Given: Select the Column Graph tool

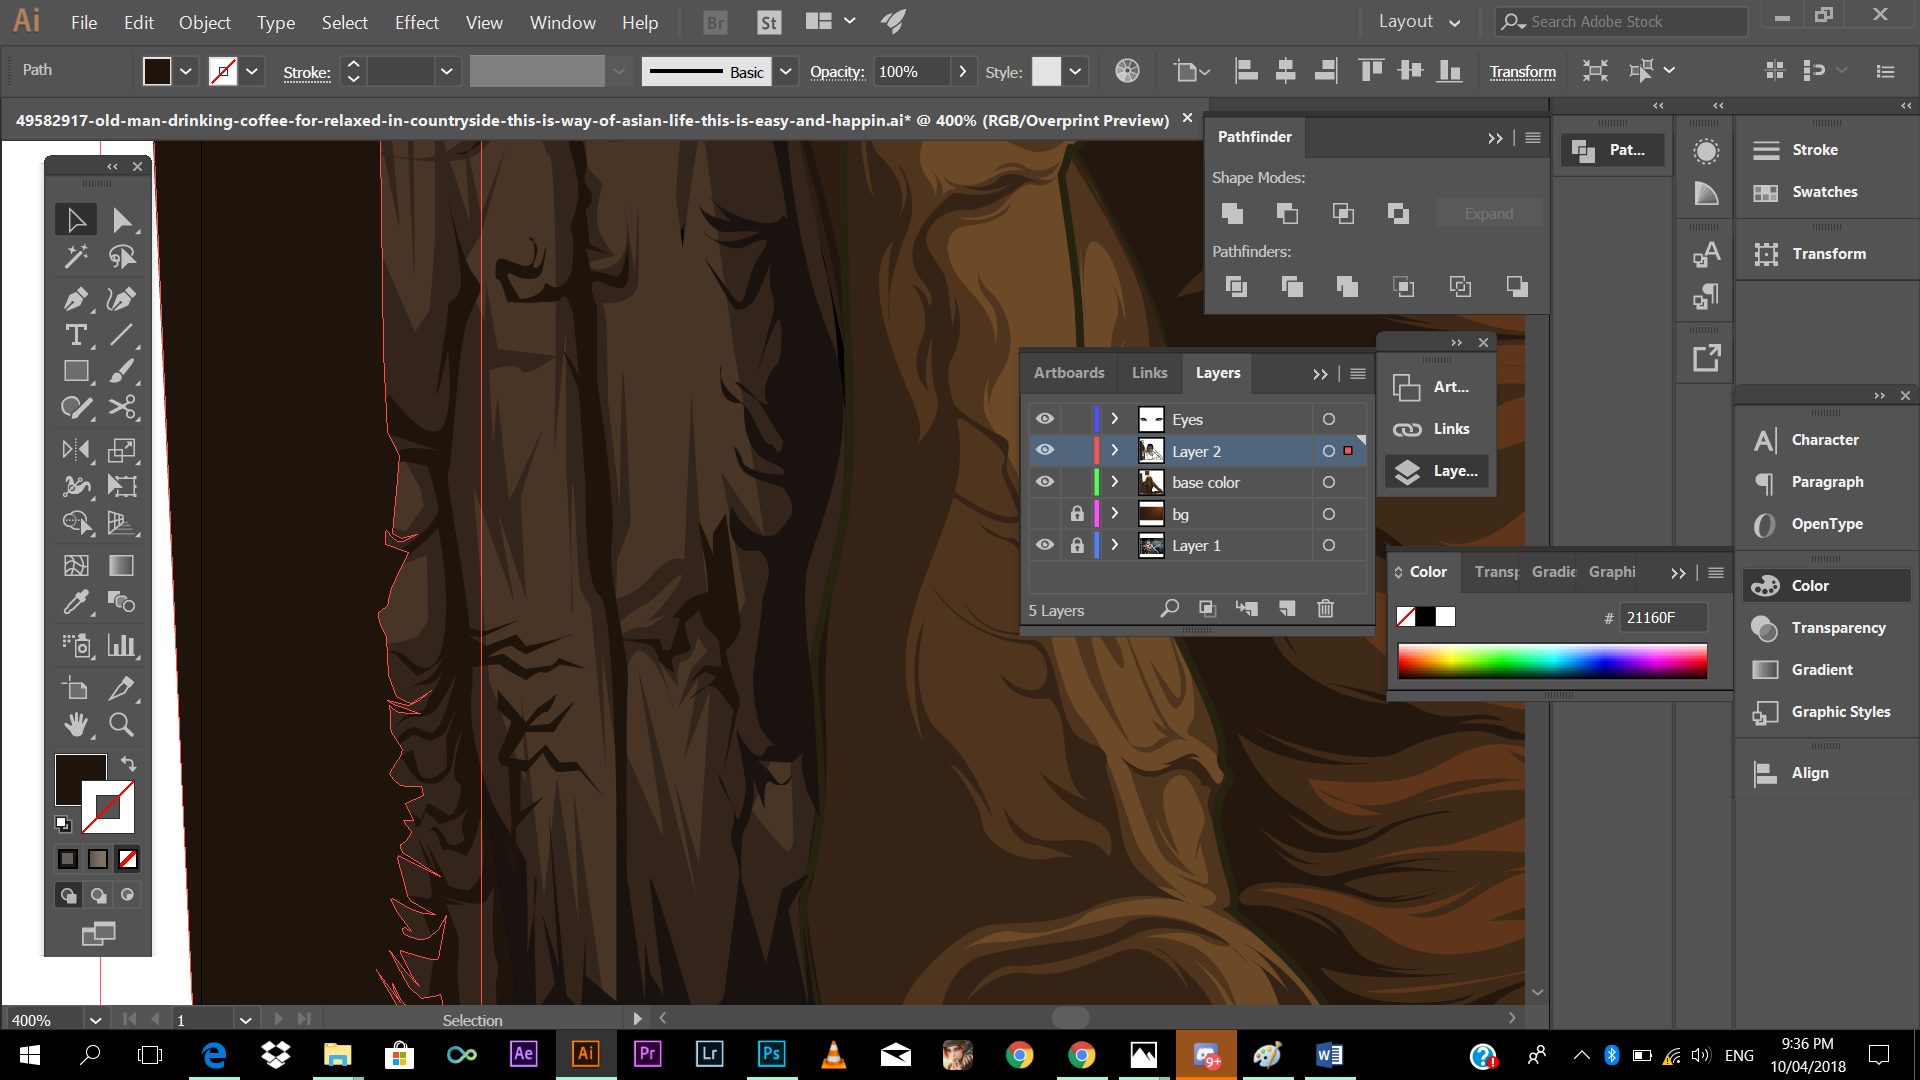Looking at the screenshot, I should (122, 645).
